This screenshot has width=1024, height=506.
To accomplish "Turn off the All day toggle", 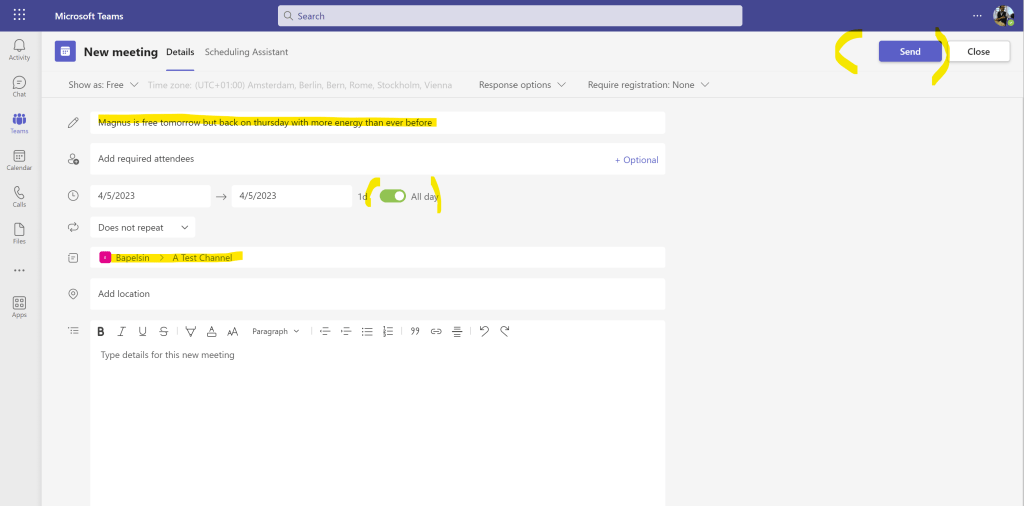I will (x=393, y=196).
